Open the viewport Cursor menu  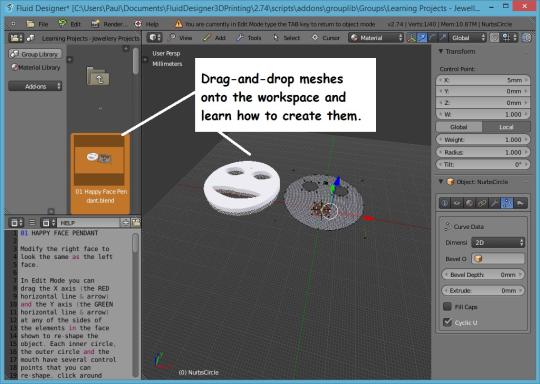pyautogui.click(x=326, y=38)
